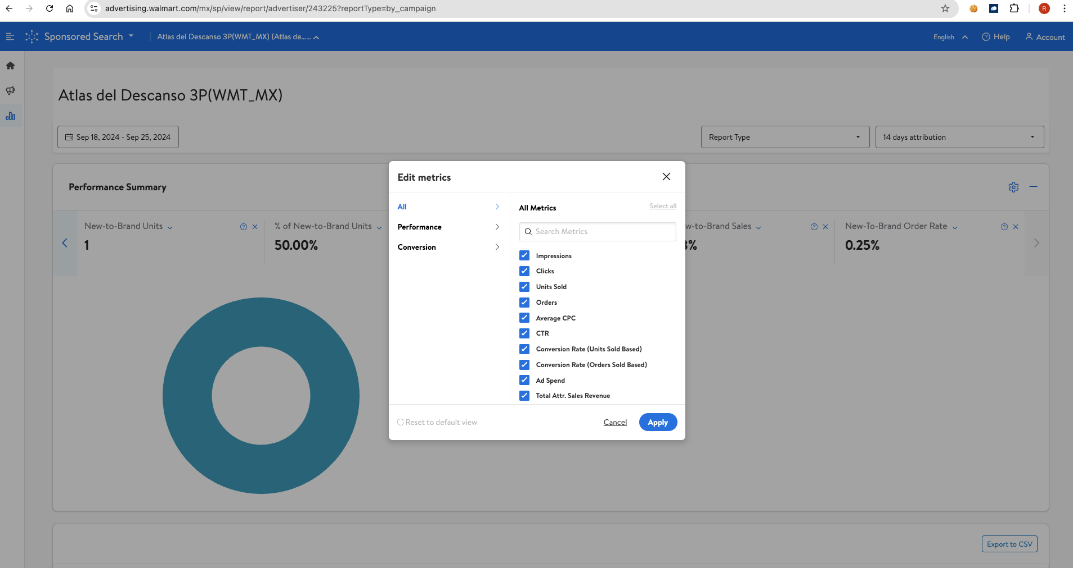
Task: Open reports bar chart sidebar icon
Action: [10, 116]
